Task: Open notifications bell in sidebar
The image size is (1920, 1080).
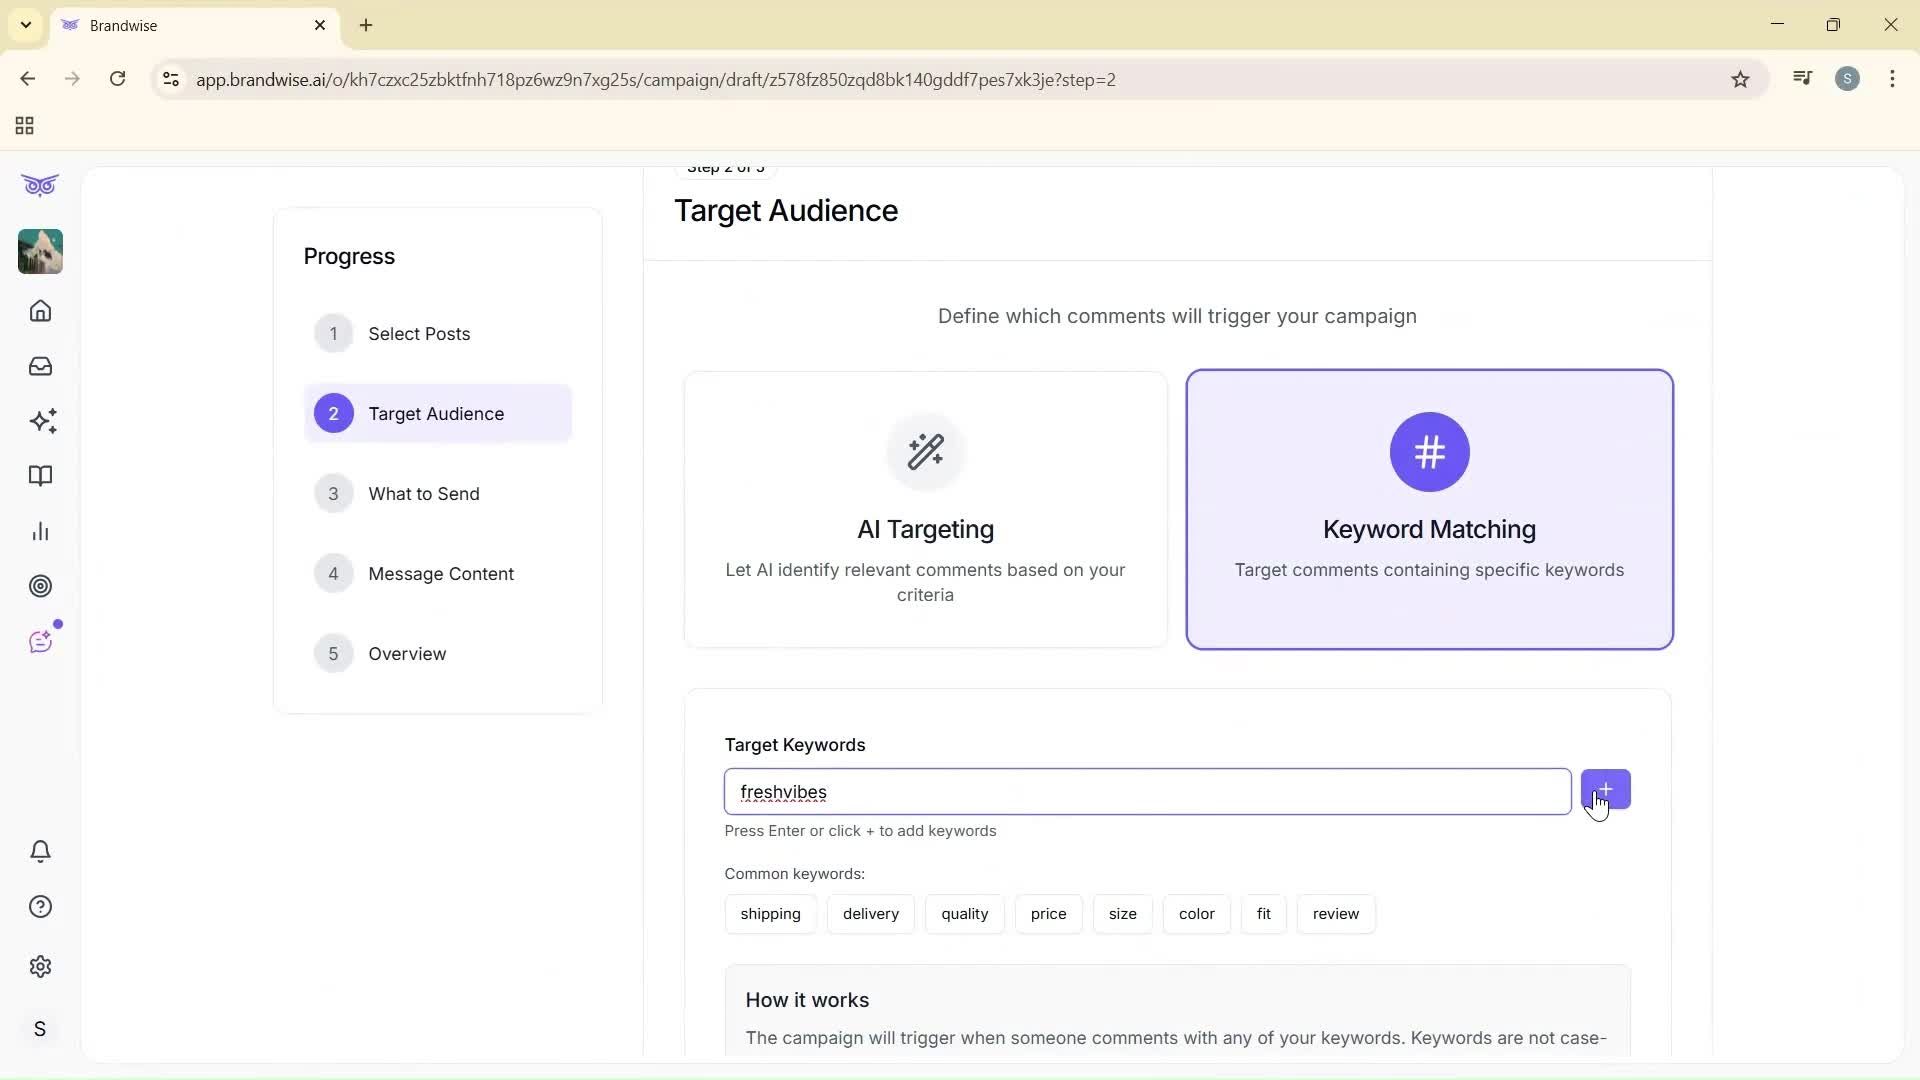Action: [x=40, y=851]
